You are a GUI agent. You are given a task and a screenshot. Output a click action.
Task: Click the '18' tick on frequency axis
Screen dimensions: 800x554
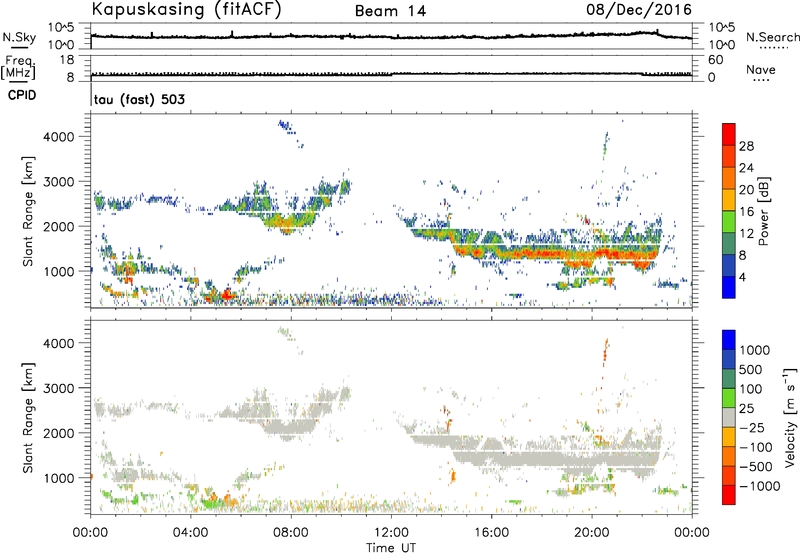click(x=67, y=60)
